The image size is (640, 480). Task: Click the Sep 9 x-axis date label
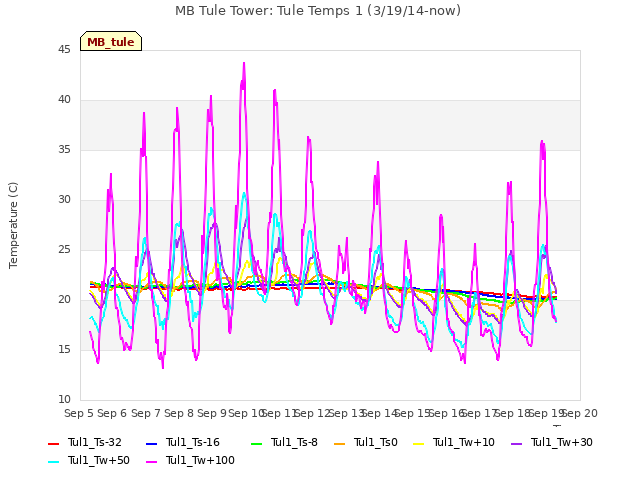[x=212, y=413]
